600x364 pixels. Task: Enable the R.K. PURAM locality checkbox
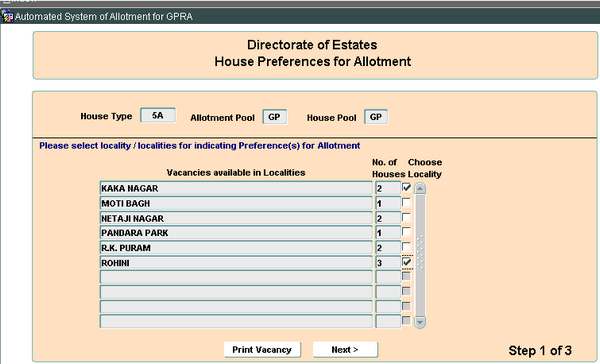click(406, 247)
